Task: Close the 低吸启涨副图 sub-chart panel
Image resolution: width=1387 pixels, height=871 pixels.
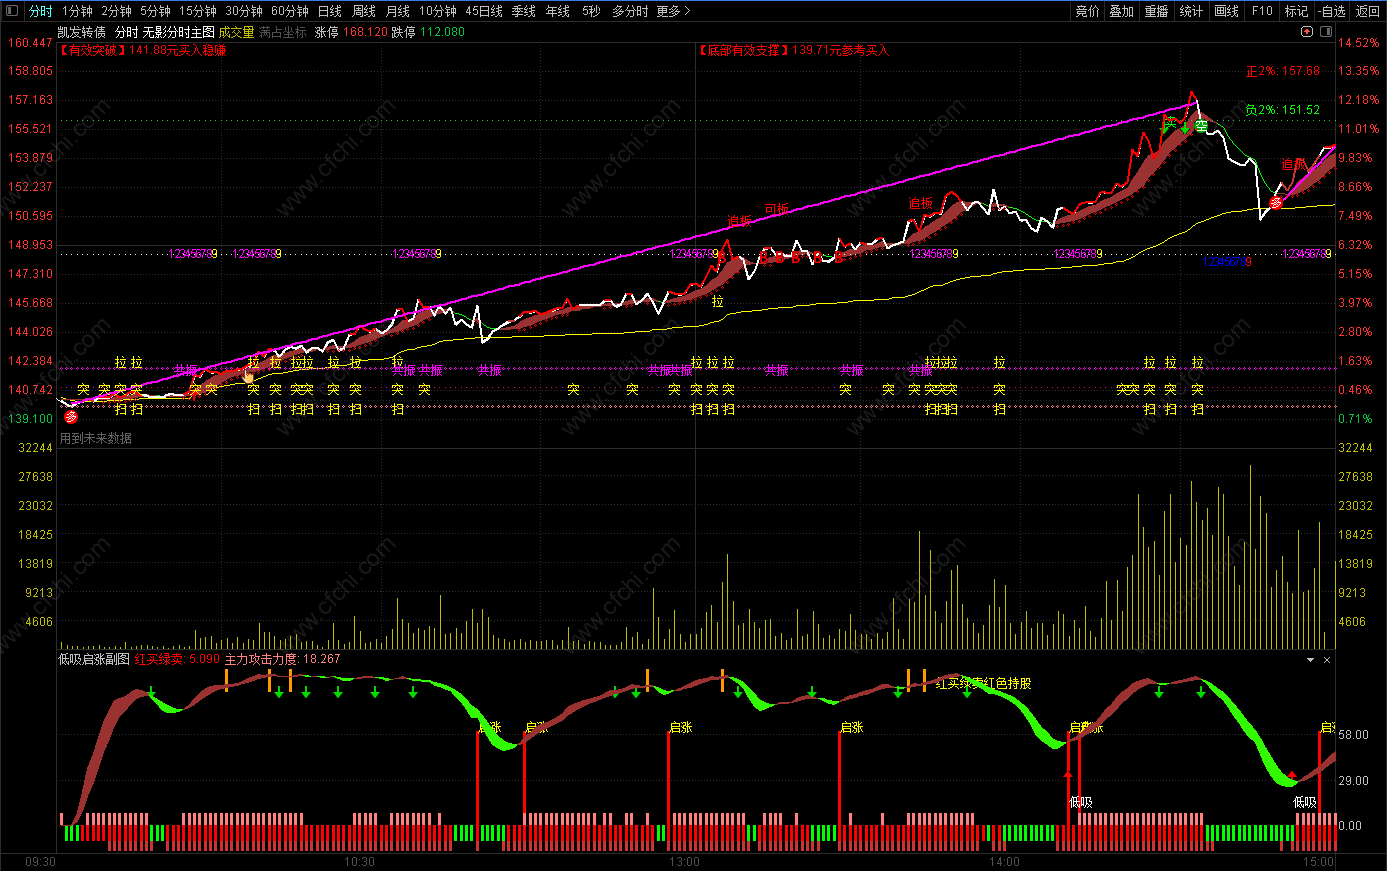Action: [x=1327, y=660]
